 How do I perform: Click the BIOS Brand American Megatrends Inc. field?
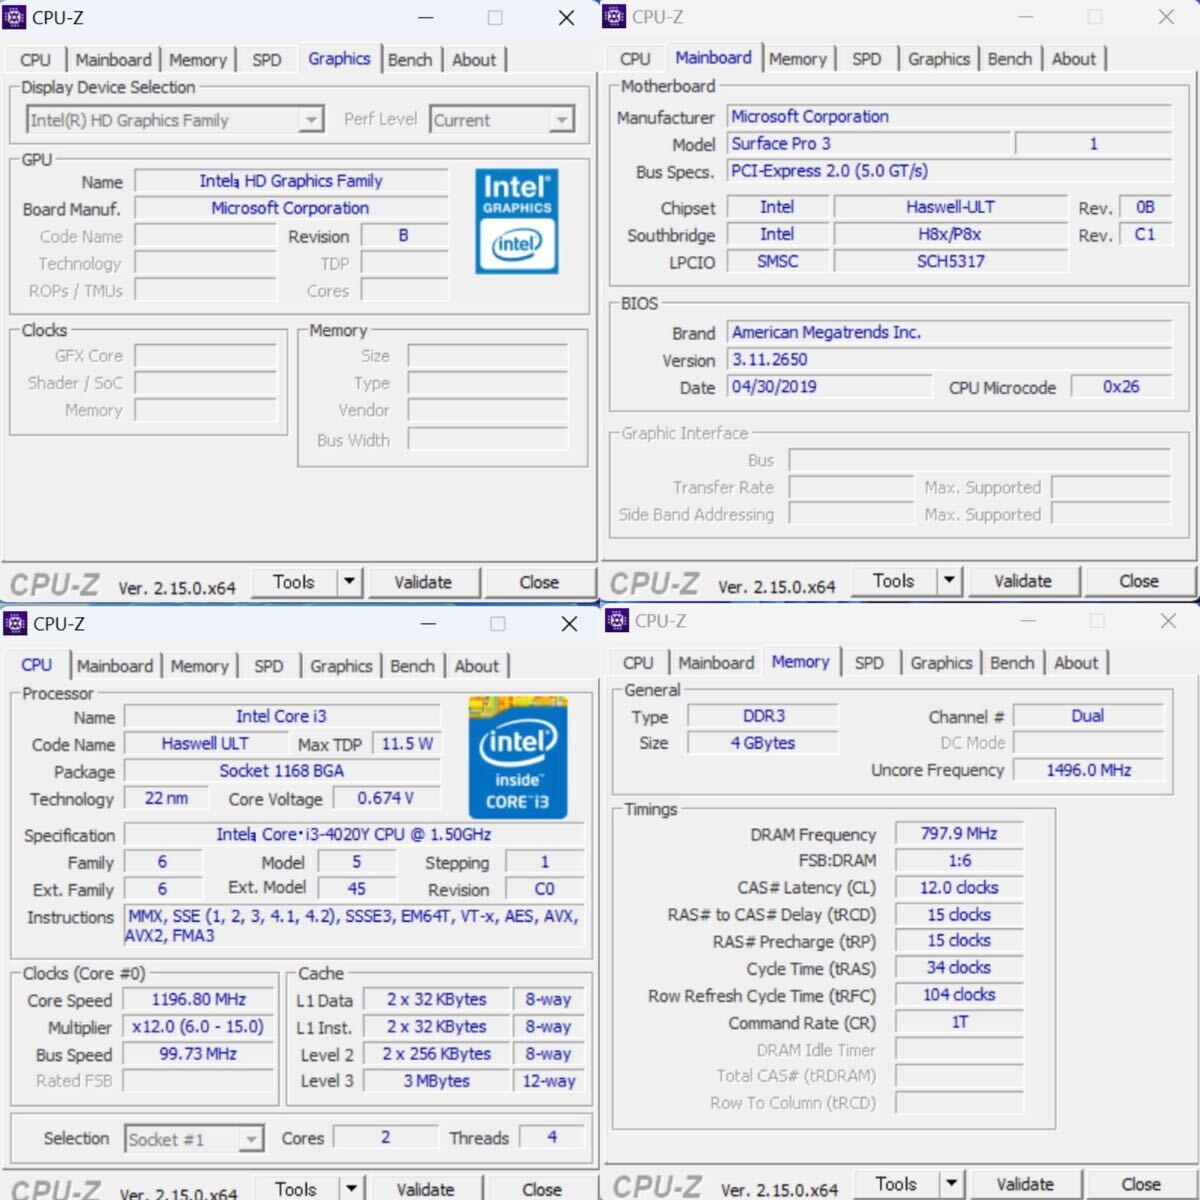click(x=949, y=333)
